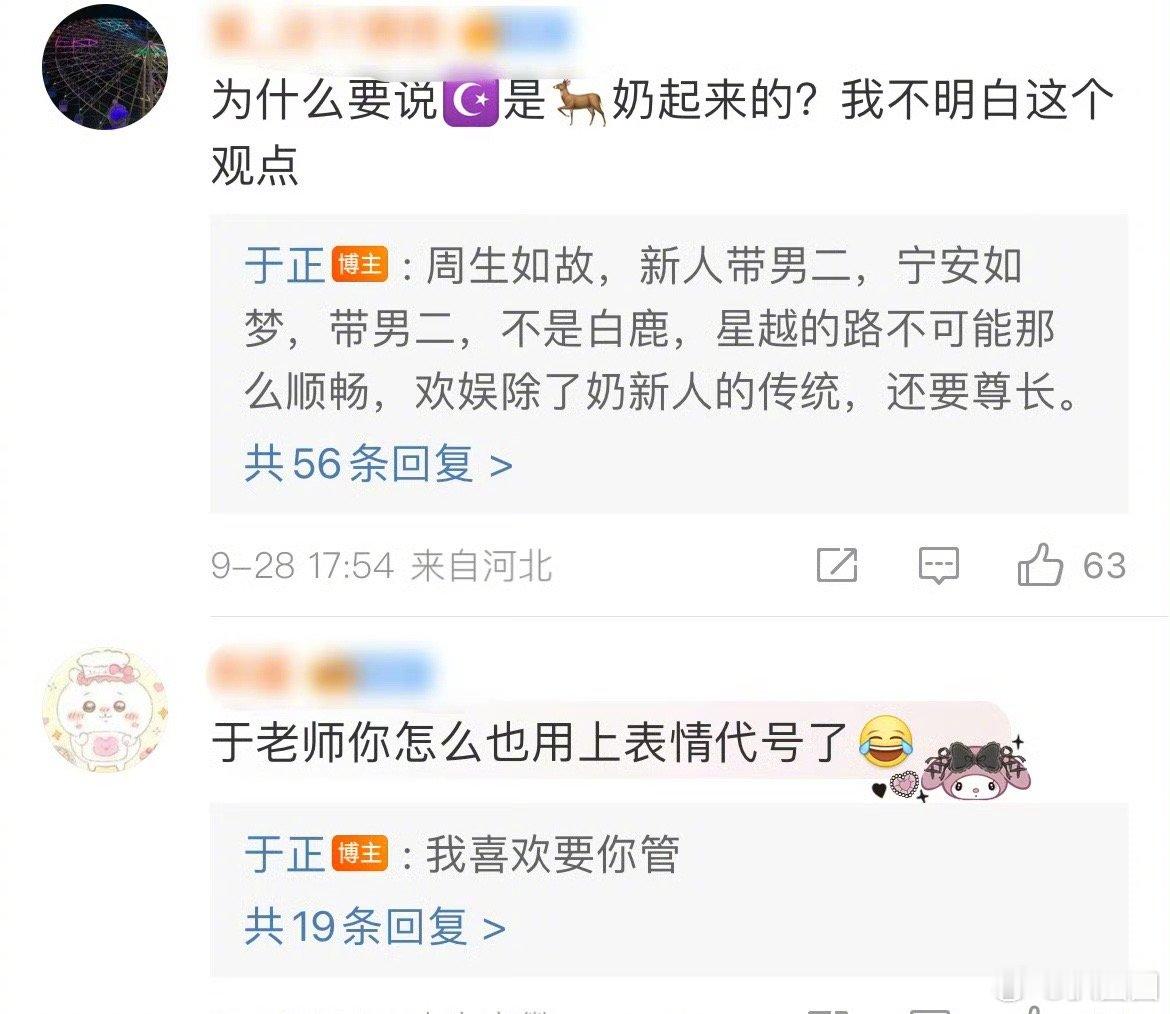The image size is (1170, 1014).
Task: Tap the speech-bubble comment icon
Action: click(x=939, y=566)
